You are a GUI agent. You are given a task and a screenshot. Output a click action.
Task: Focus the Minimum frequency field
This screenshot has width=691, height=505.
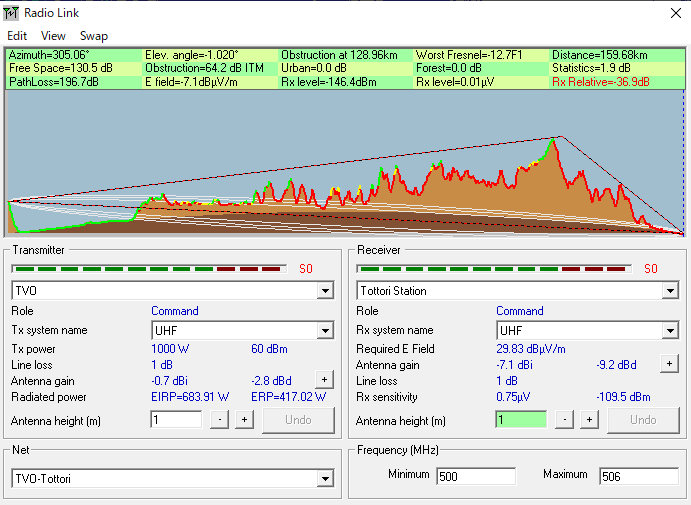point(476,476)
